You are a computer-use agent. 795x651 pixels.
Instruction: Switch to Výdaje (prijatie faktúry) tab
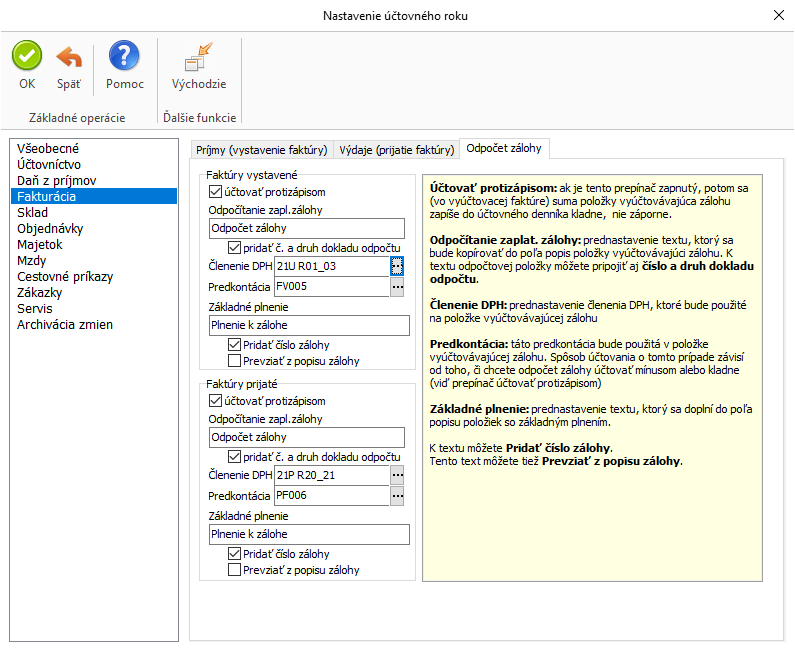click(396, 150)
